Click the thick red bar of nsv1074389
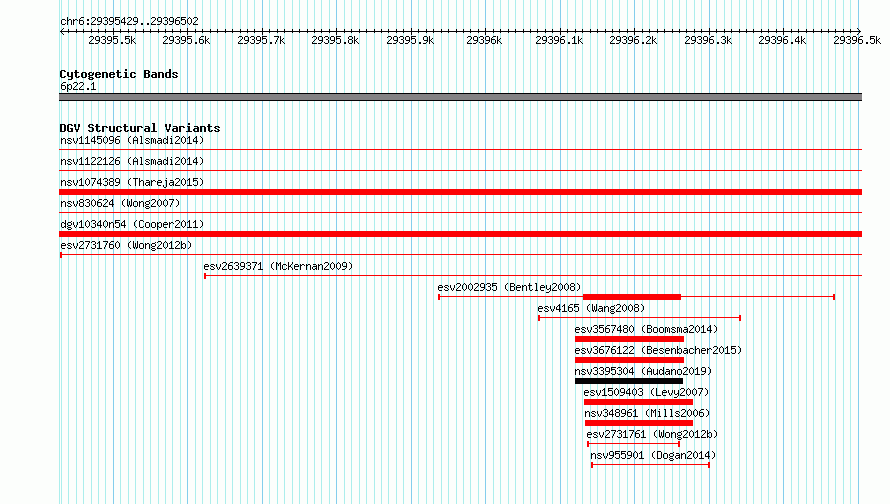The height and width of the screenshot is (504, 890). (460, 192)
